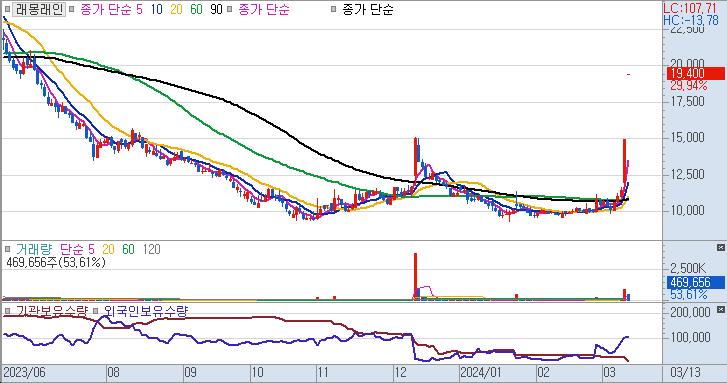The image size is (727, 383).
Task: Click the blue 469,656 volume tag
Action: [695, 282]
